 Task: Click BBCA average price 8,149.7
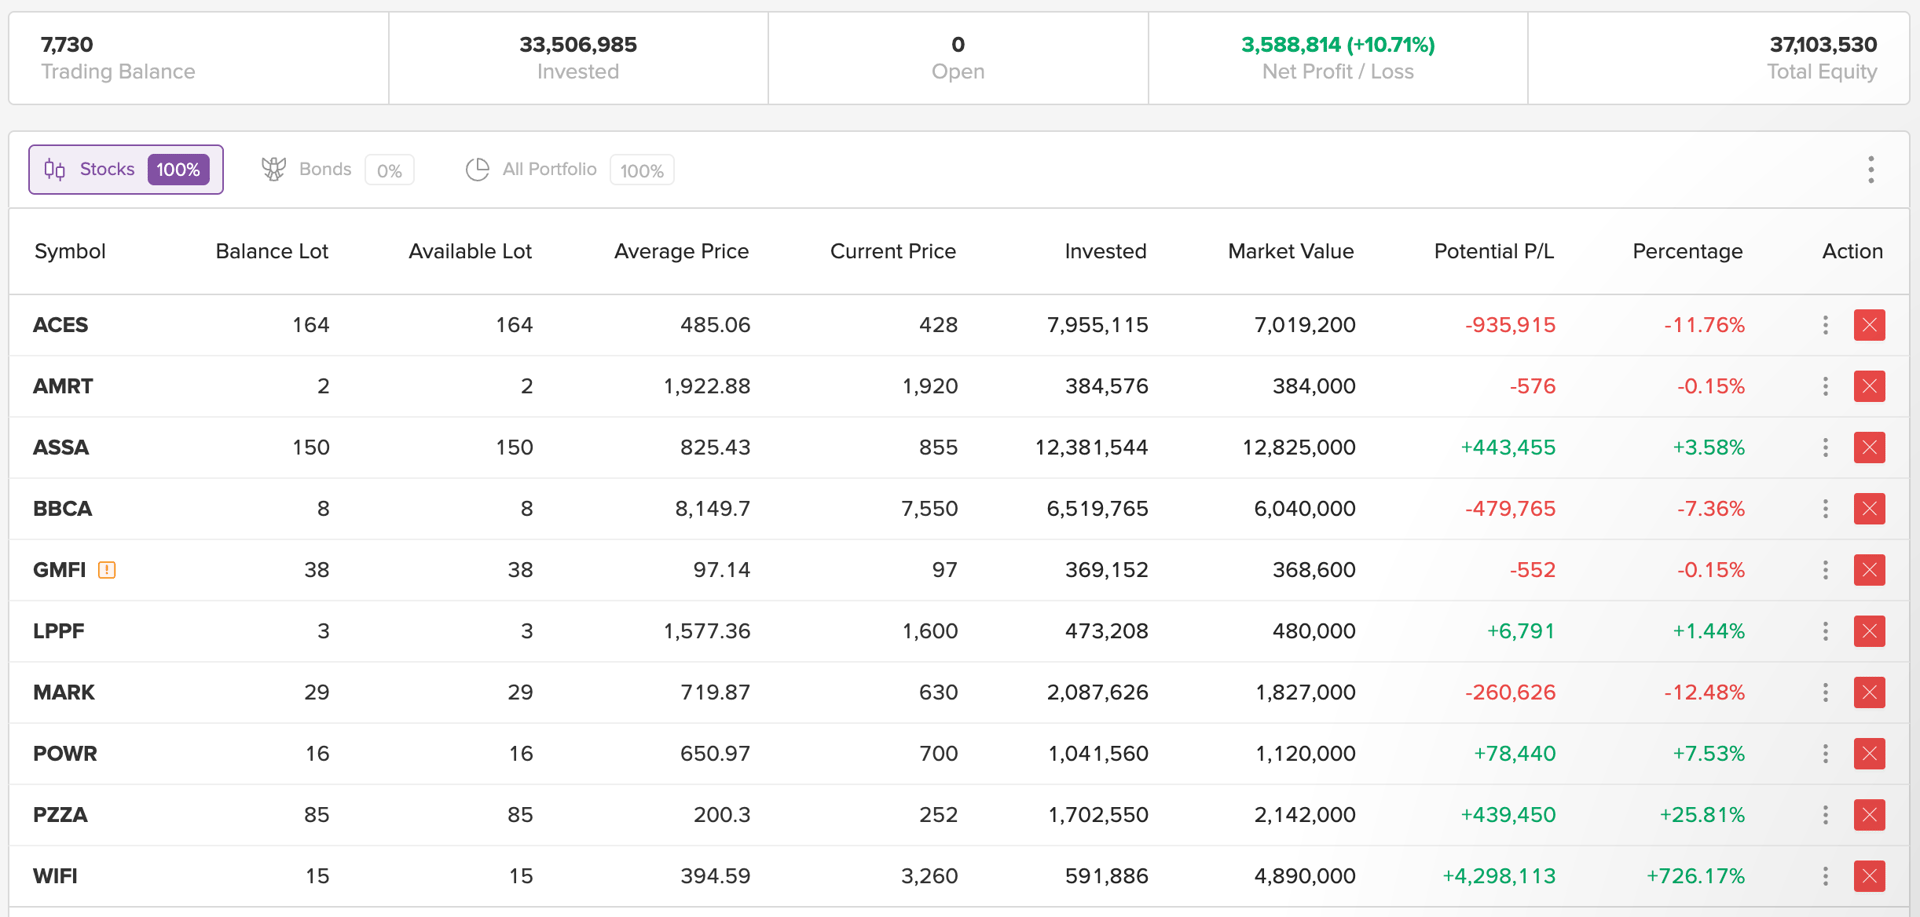click(713, 509)
